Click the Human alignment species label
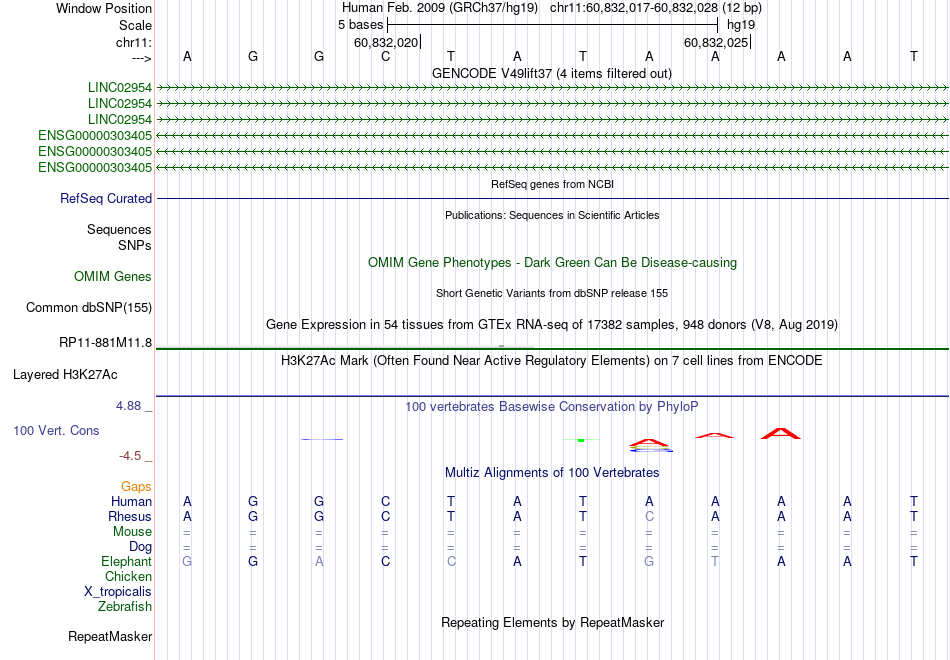Screen dimensions: 950x660 pyautogui.click(x=131, y=501)
